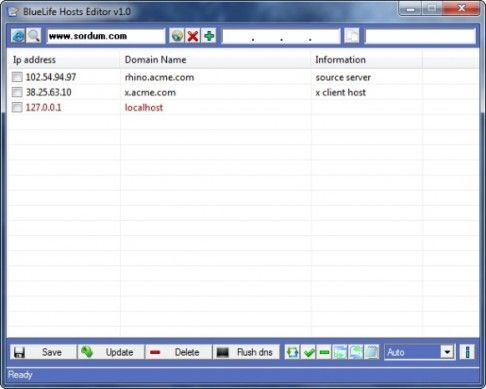The image size is (486, 389).
Task: Click the green arrows refresh icon
Action: pyautogui.click(x=292, y=352)
